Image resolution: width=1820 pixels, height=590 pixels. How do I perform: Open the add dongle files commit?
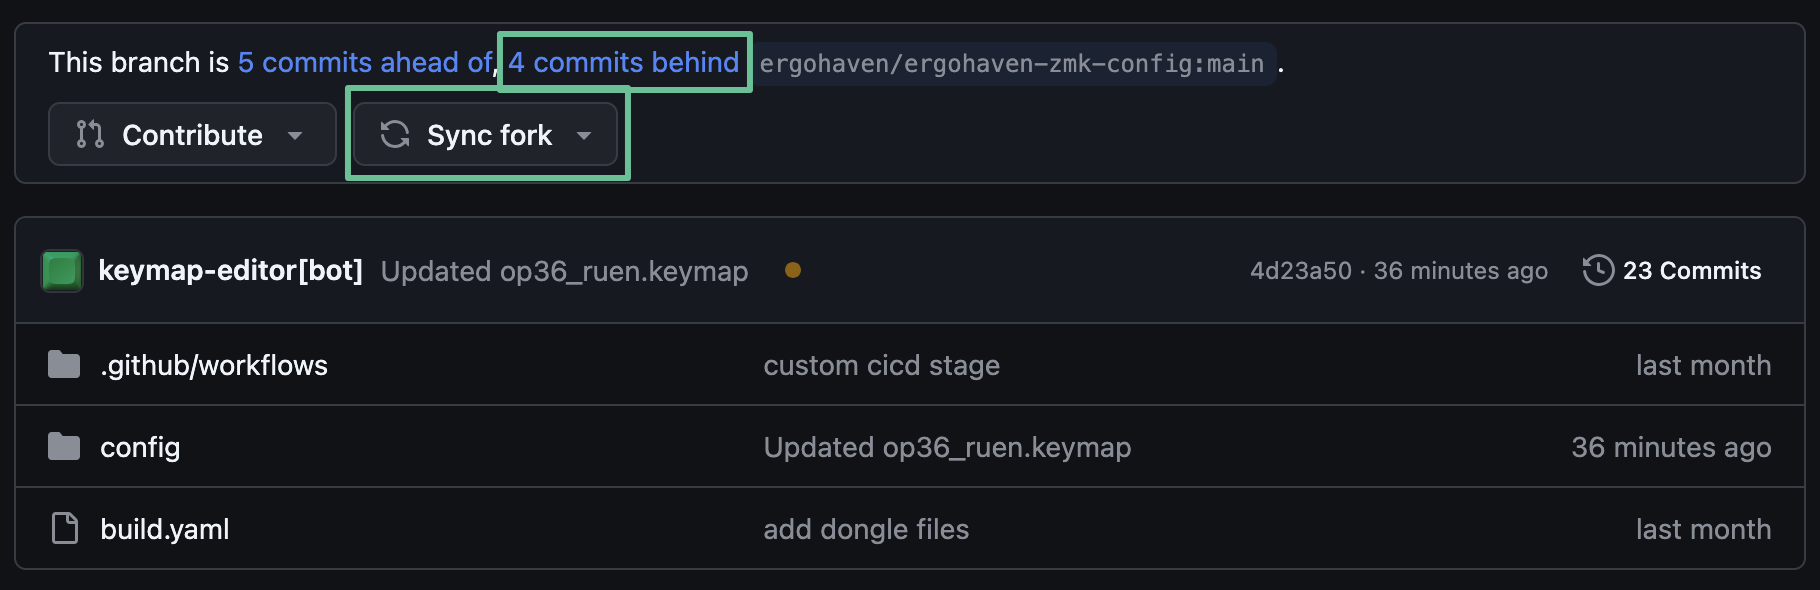point(866,529)
